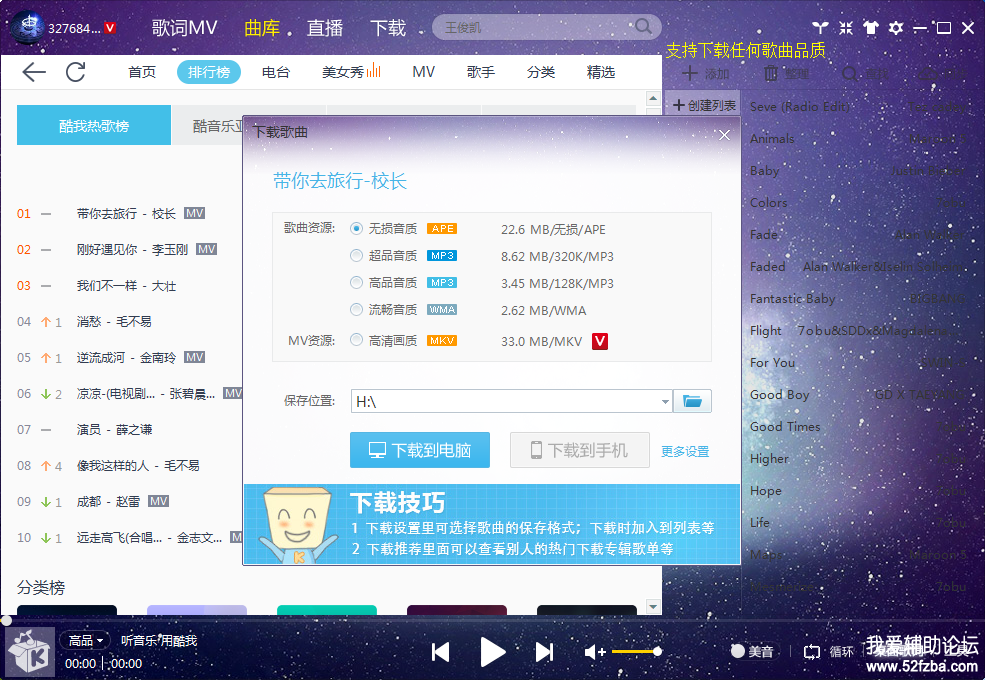985x680 pixels.
Task: Go back using the left arrow icon
Action: [x=34, y=72]
